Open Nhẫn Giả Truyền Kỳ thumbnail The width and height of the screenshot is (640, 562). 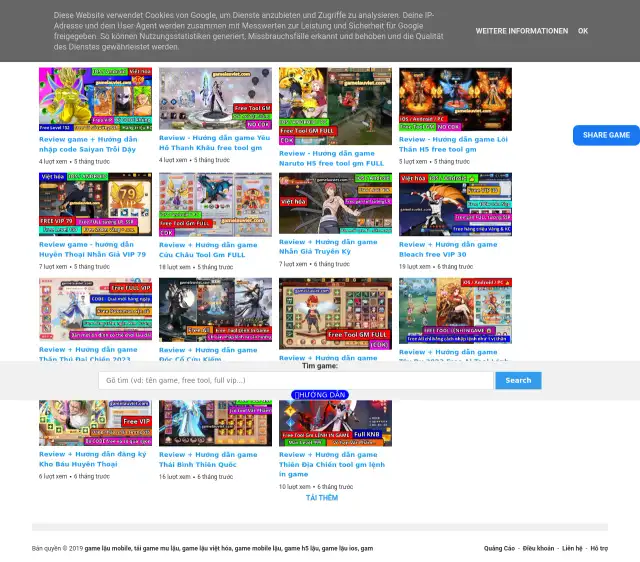click(335, 203)
